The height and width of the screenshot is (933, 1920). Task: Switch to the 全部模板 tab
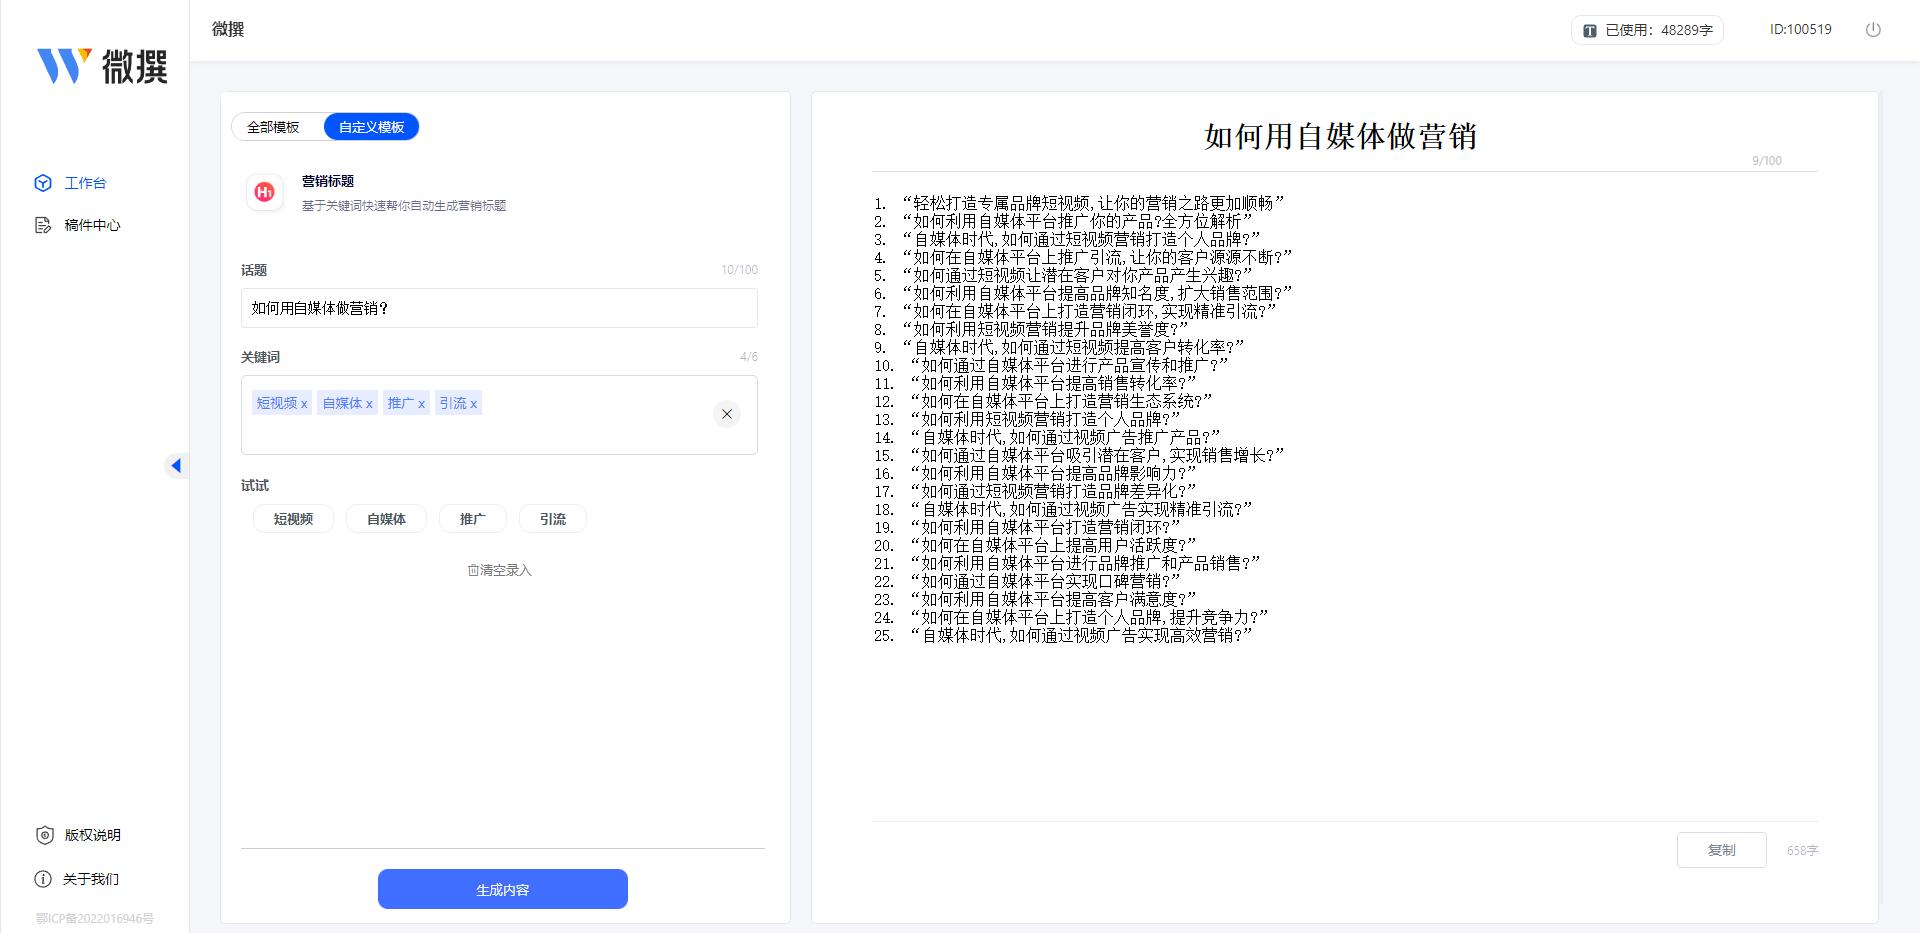[272, 126]
